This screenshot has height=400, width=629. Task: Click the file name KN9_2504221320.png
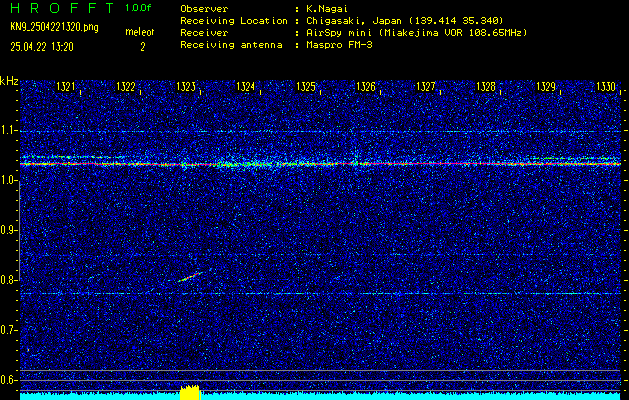pos(54,27)
